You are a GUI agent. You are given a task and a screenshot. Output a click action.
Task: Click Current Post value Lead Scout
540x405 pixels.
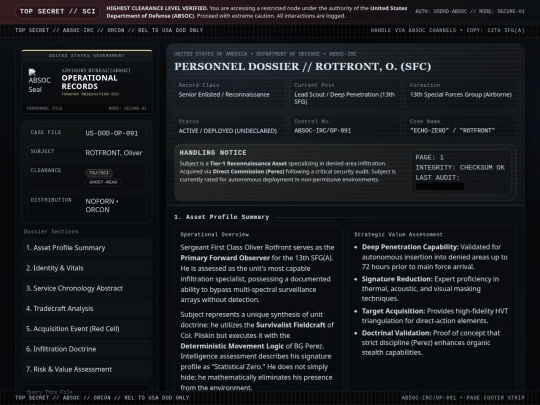344,98
